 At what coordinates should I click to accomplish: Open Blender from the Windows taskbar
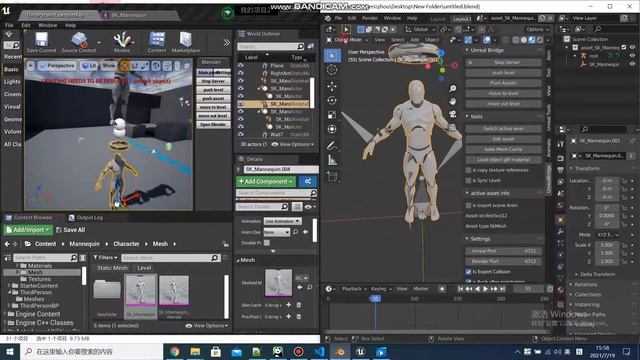(340, 351)
